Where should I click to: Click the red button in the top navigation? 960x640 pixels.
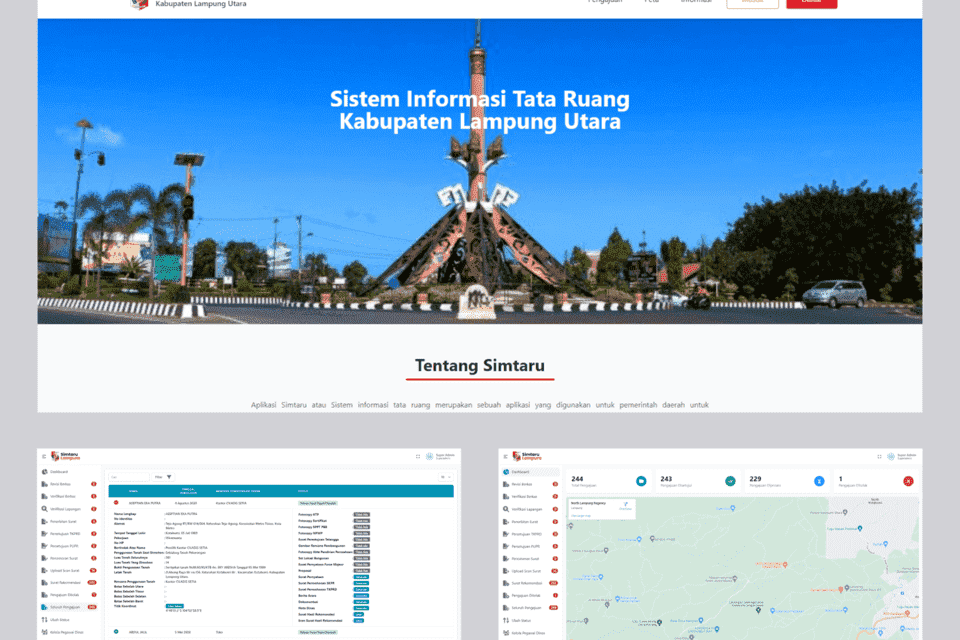(811, 3)
